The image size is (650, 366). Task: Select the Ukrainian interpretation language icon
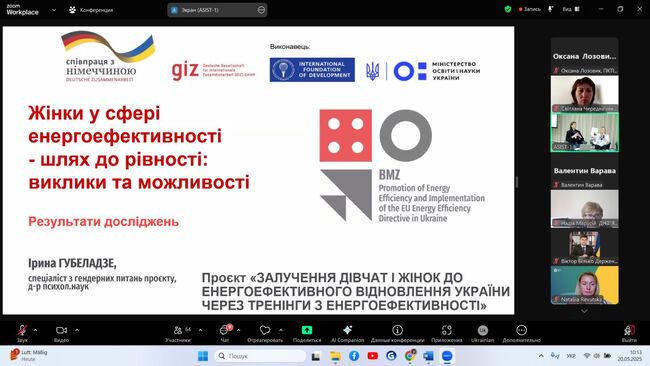coord(483,330)
